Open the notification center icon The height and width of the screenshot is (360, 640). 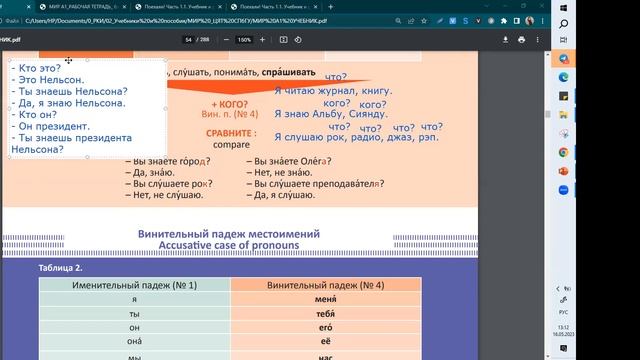click(564, 348)
